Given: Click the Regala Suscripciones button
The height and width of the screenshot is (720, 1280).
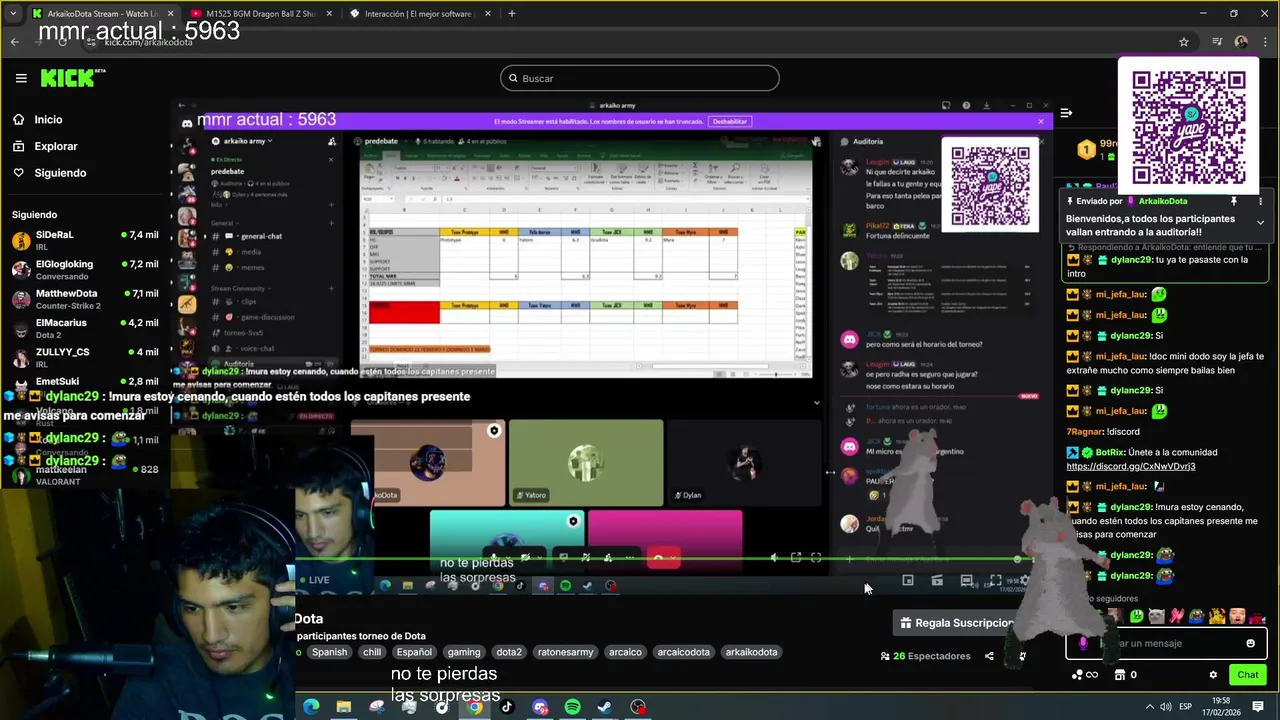Looking at the screenshot, I should 958,623.
